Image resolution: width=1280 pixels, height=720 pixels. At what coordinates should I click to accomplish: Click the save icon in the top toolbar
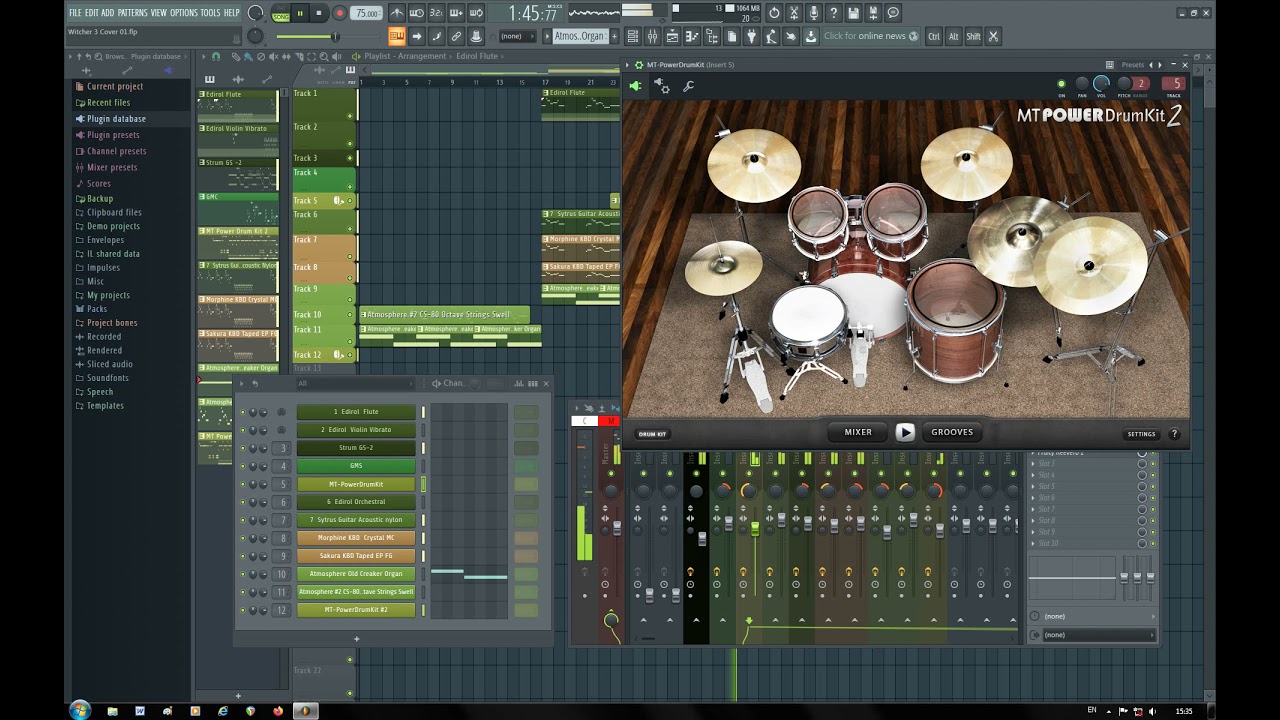[x=853, y=13]
